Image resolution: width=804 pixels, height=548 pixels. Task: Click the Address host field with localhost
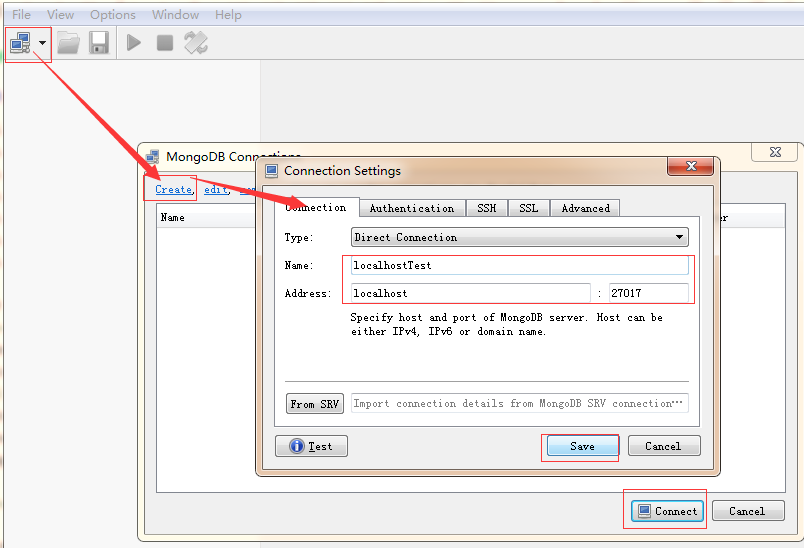coord(471,293)
